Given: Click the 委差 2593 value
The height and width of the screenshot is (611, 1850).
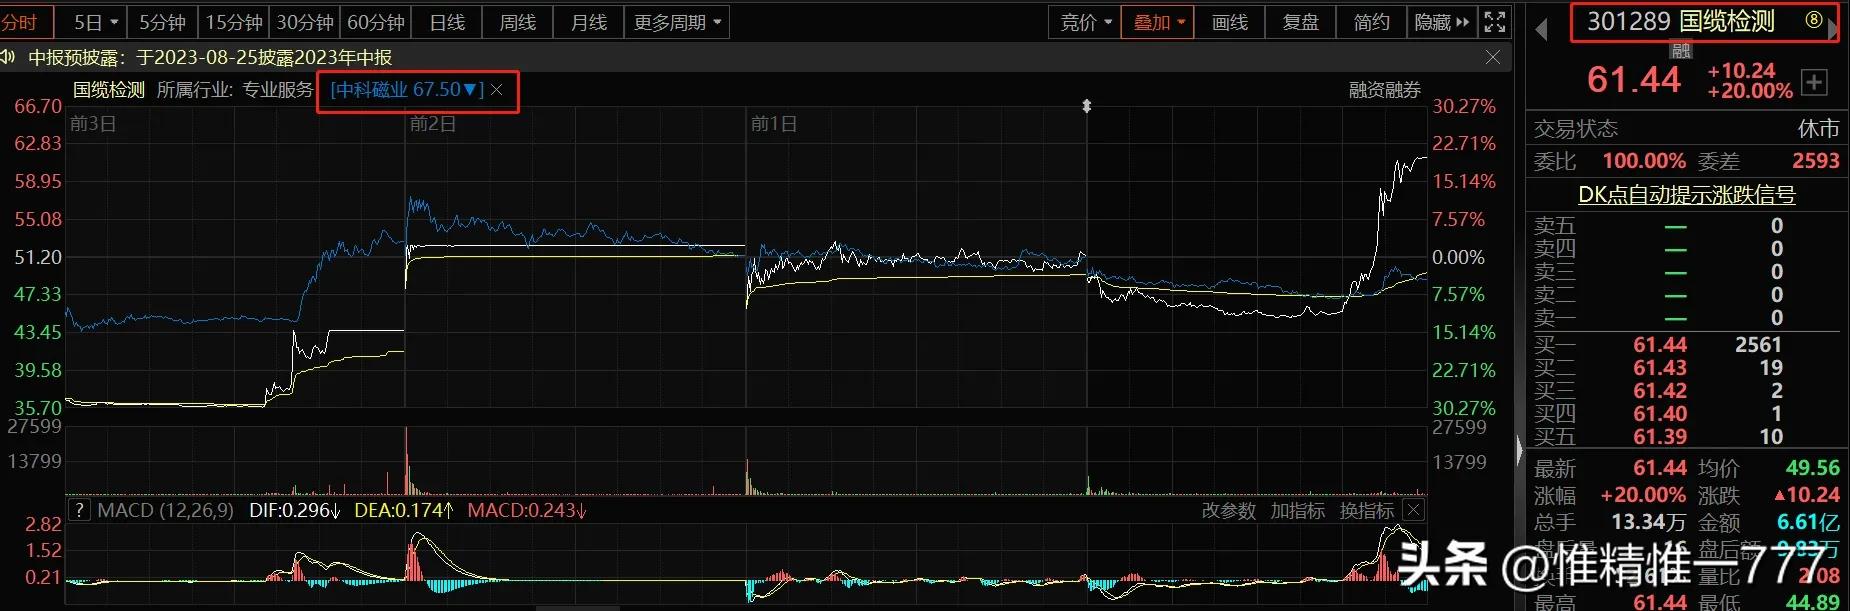Looking at the screenshot, I should [x=1815, y=161].
